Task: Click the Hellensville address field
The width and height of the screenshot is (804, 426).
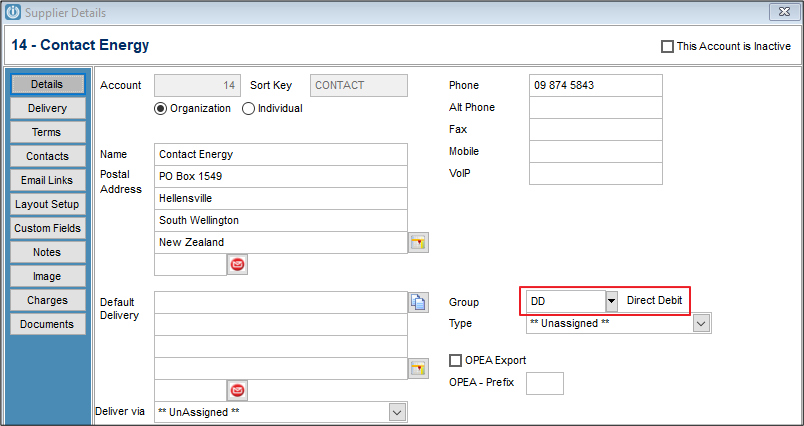Action: click(x=281, y=198)
